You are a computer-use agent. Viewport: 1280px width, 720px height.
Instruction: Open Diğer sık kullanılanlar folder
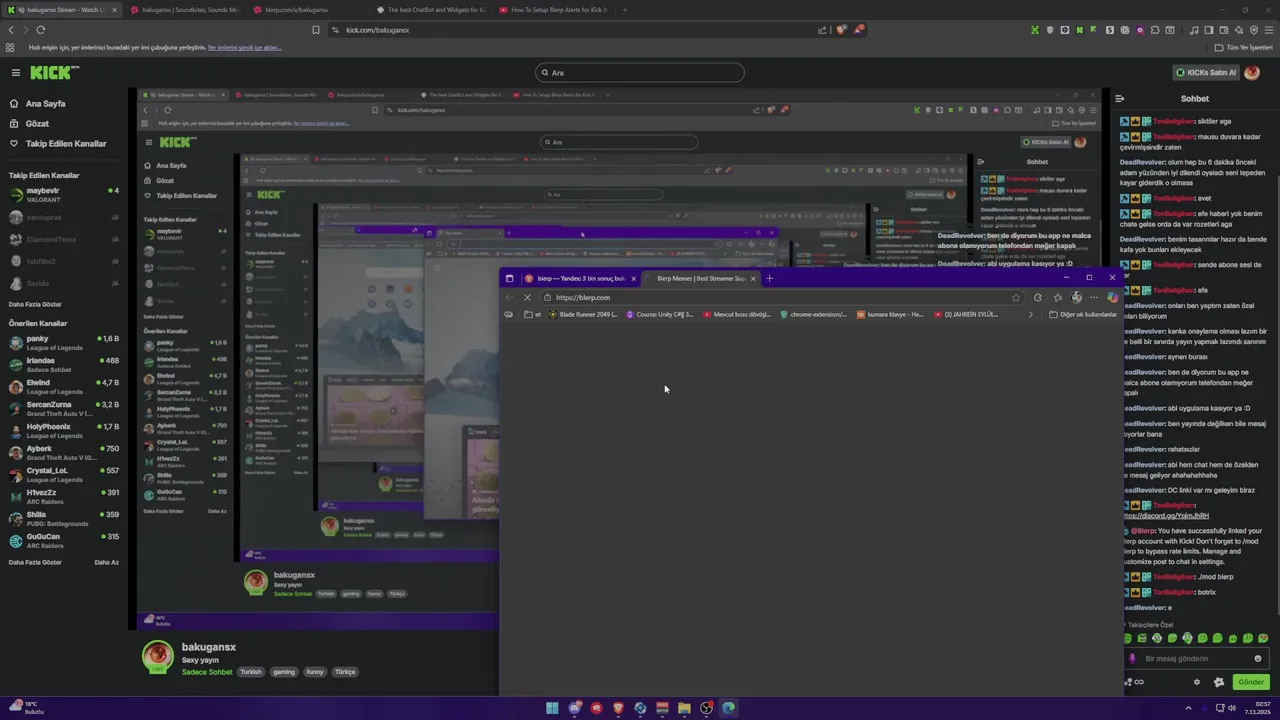(1082, 314)
